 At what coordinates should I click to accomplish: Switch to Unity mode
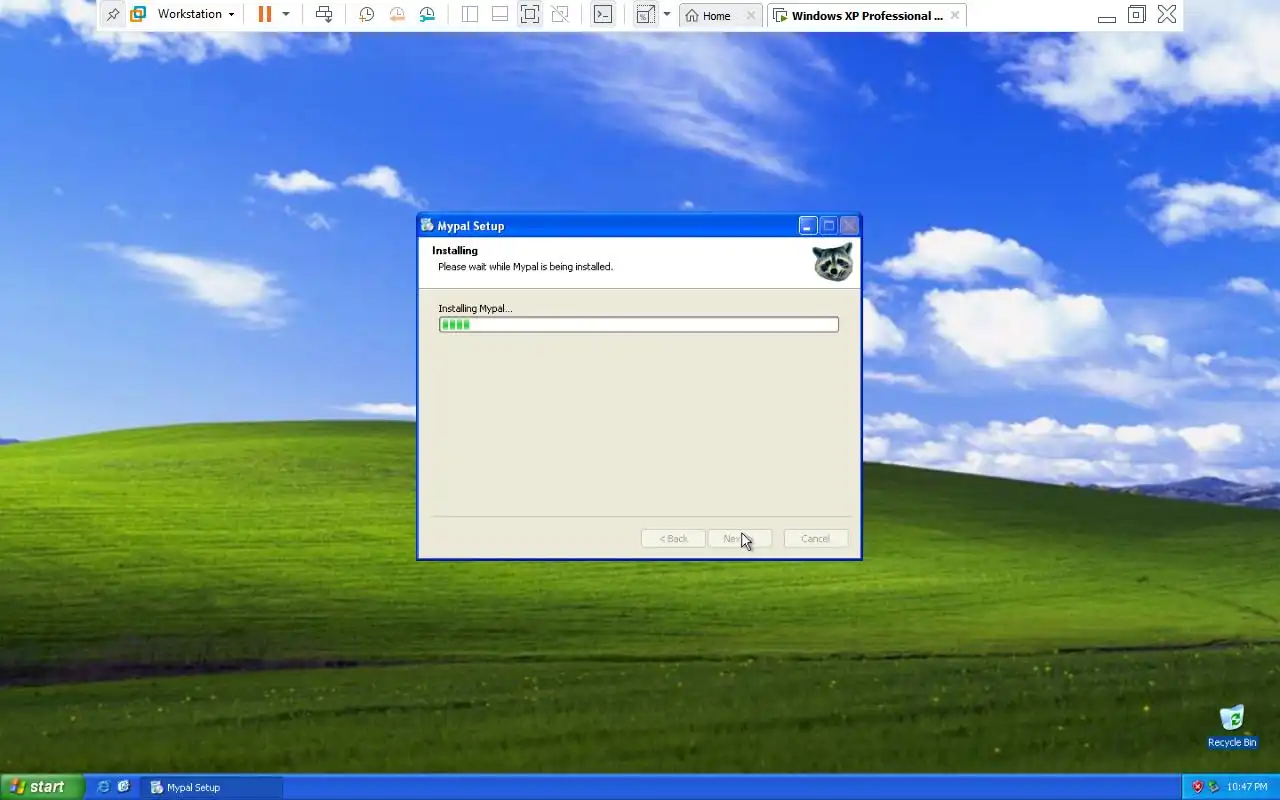(560, 15)
